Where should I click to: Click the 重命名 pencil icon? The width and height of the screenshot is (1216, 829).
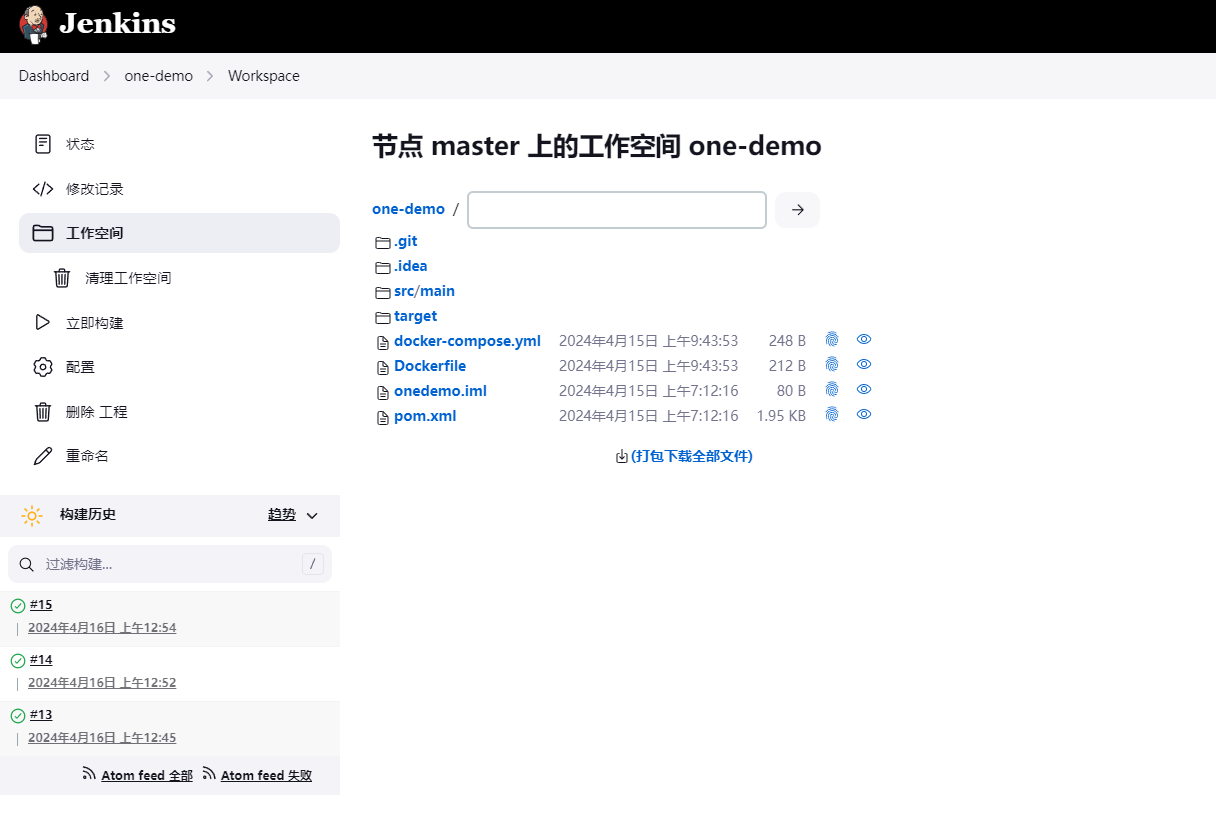(x=43, y=456)
